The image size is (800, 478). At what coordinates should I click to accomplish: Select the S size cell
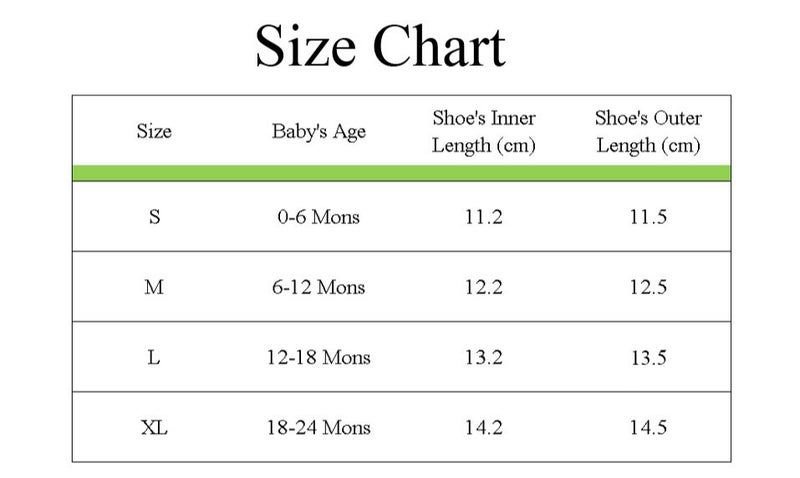pos(154,217)
